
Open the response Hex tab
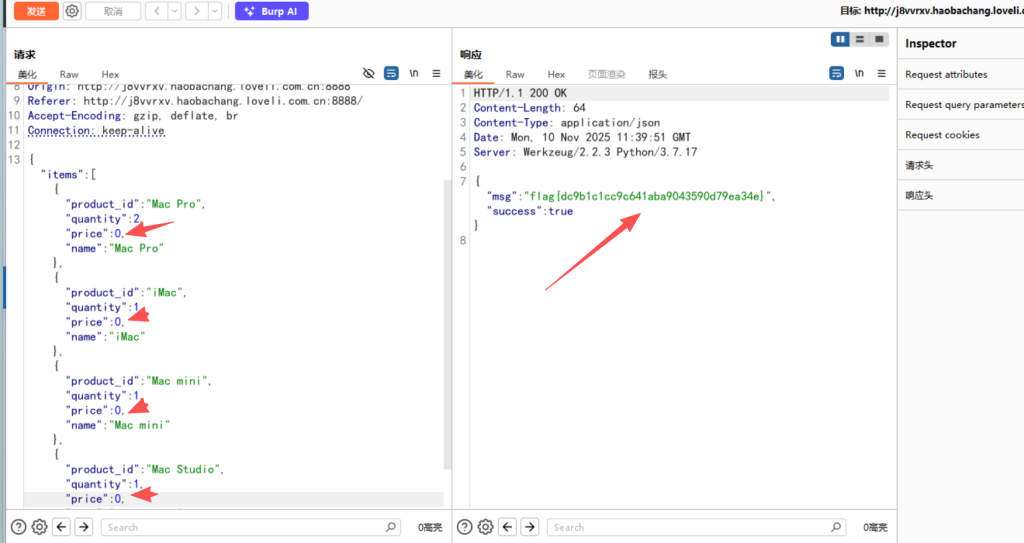[556, 74]
